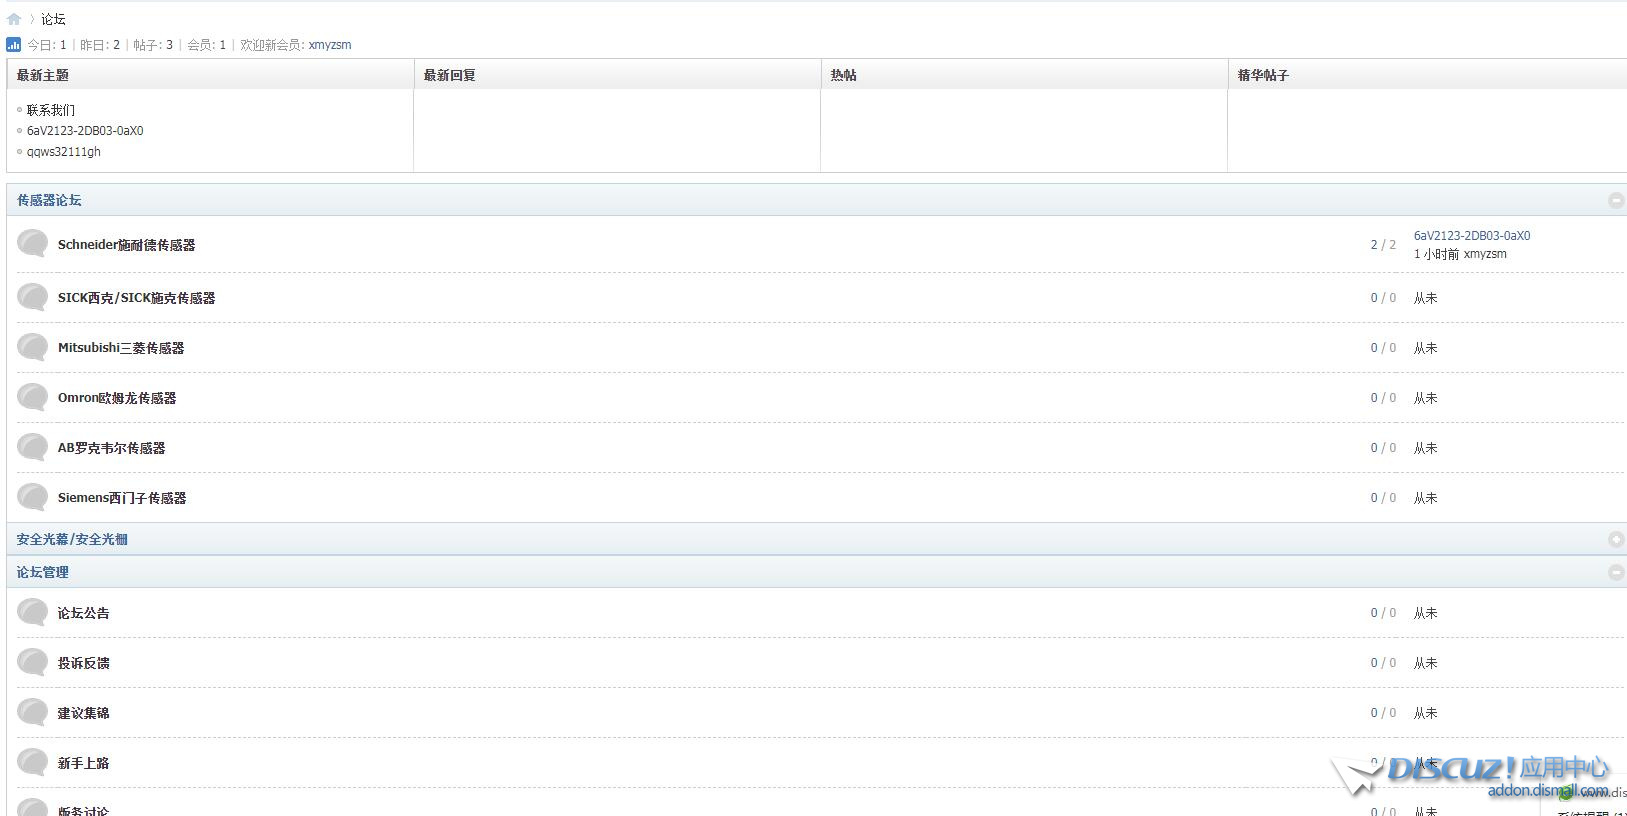The width and height of the screenshot is (1627, 816).
Task: Click 从未 in the Mitsubishi row
Action: 1425,348
